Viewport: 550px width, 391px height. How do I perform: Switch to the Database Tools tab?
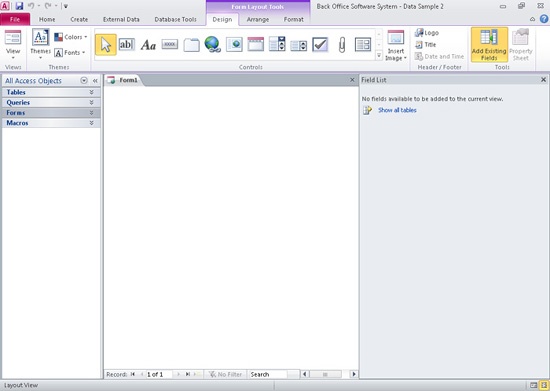point(175,20)
